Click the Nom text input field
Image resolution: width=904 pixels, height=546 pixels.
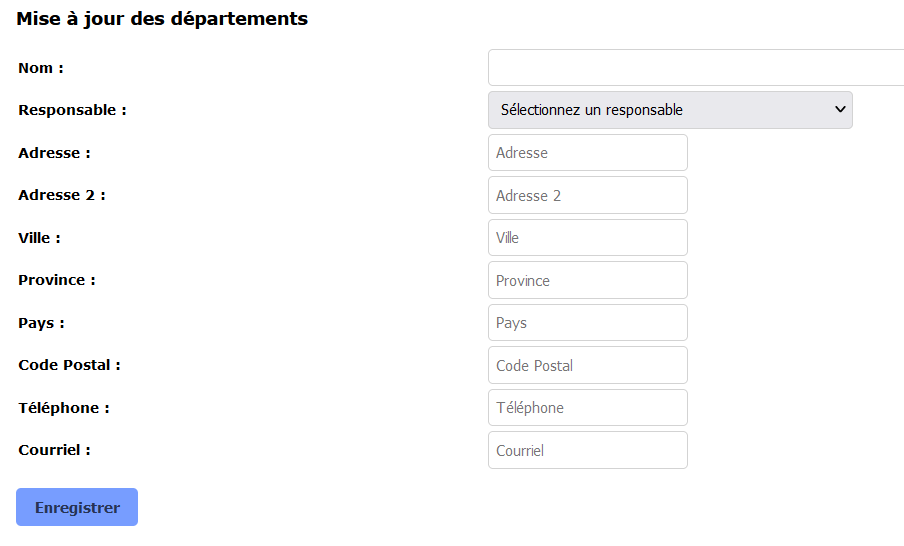(x=695, y=68)
